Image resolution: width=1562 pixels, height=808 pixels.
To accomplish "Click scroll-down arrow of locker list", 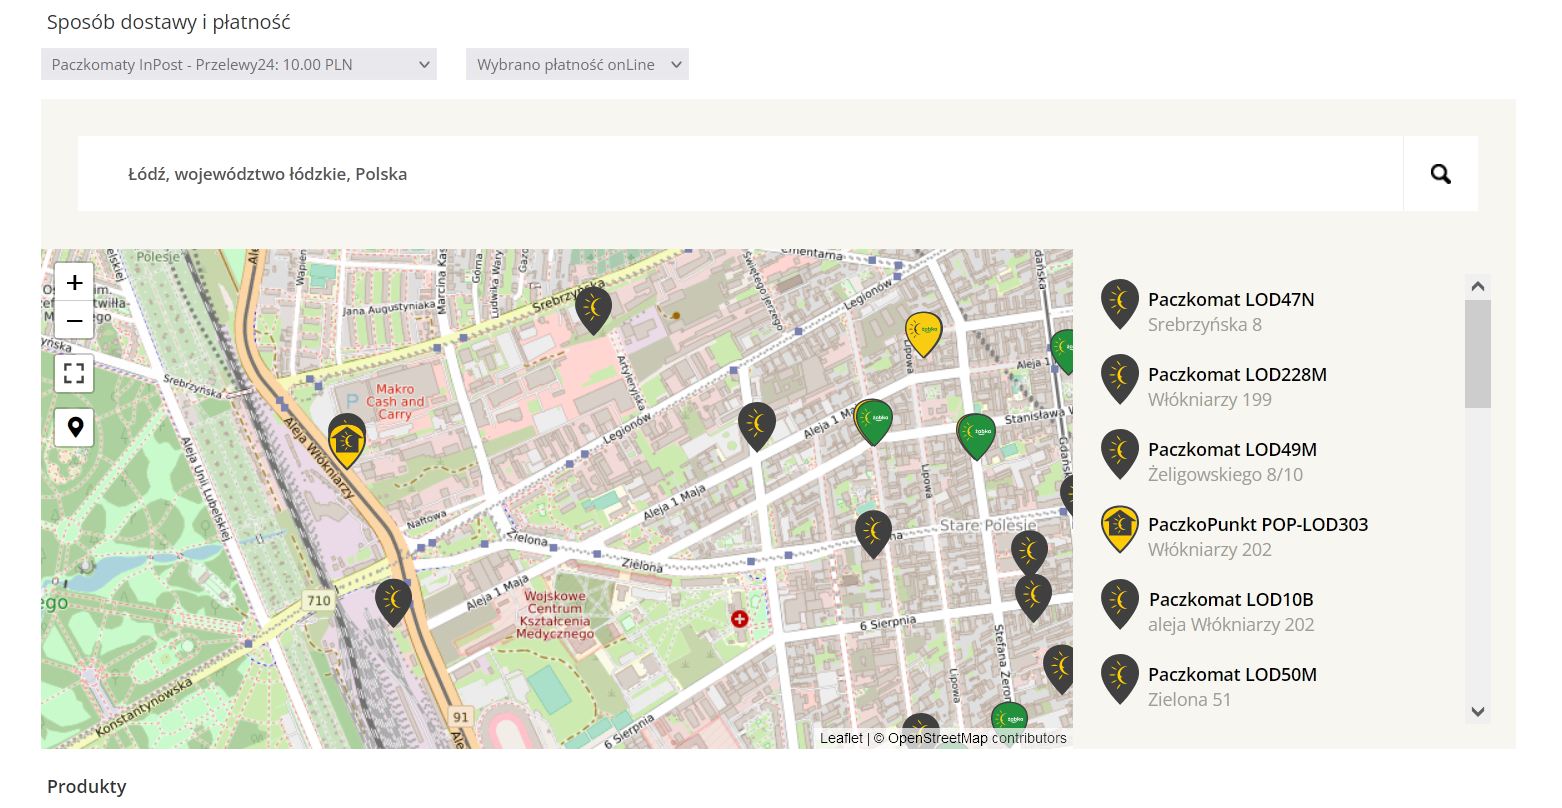I will coord(1478,711).
